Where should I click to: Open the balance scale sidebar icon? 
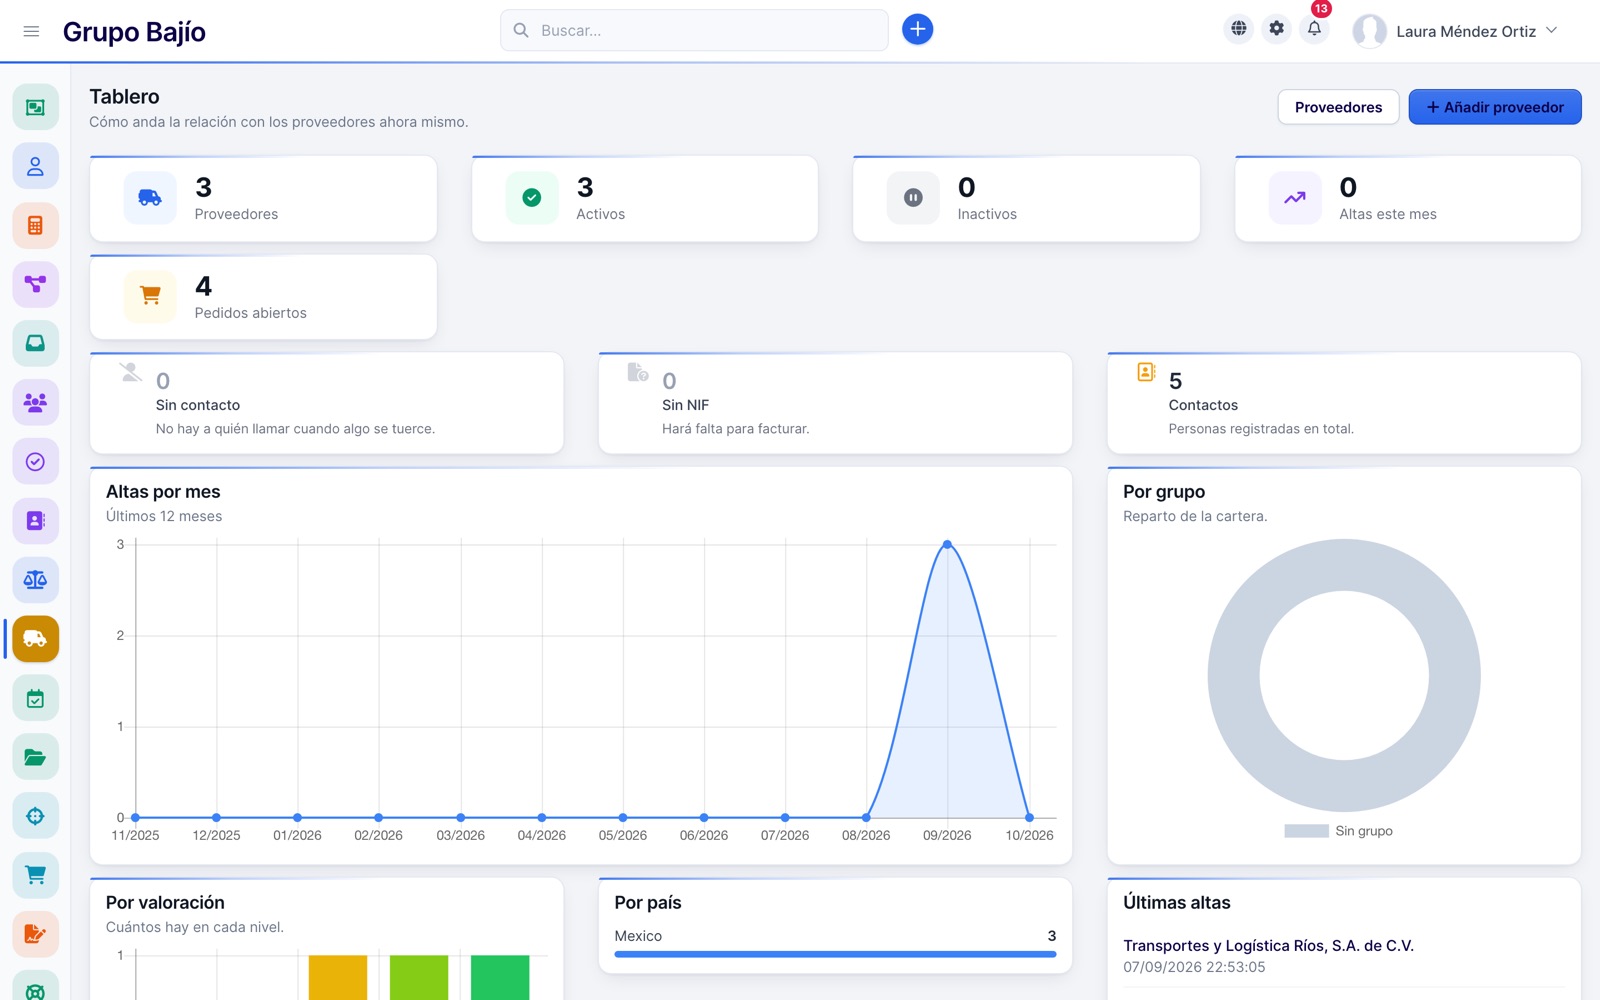click(x=35, y=579)
